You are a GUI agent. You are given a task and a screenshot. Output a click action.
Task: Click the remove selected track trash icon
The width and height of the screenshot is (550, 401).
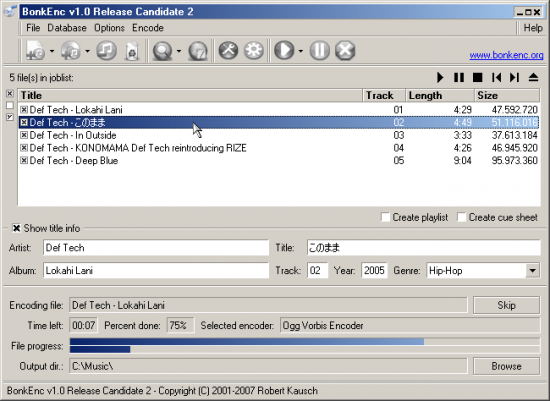pyautogui.click(x=132, y=51)
